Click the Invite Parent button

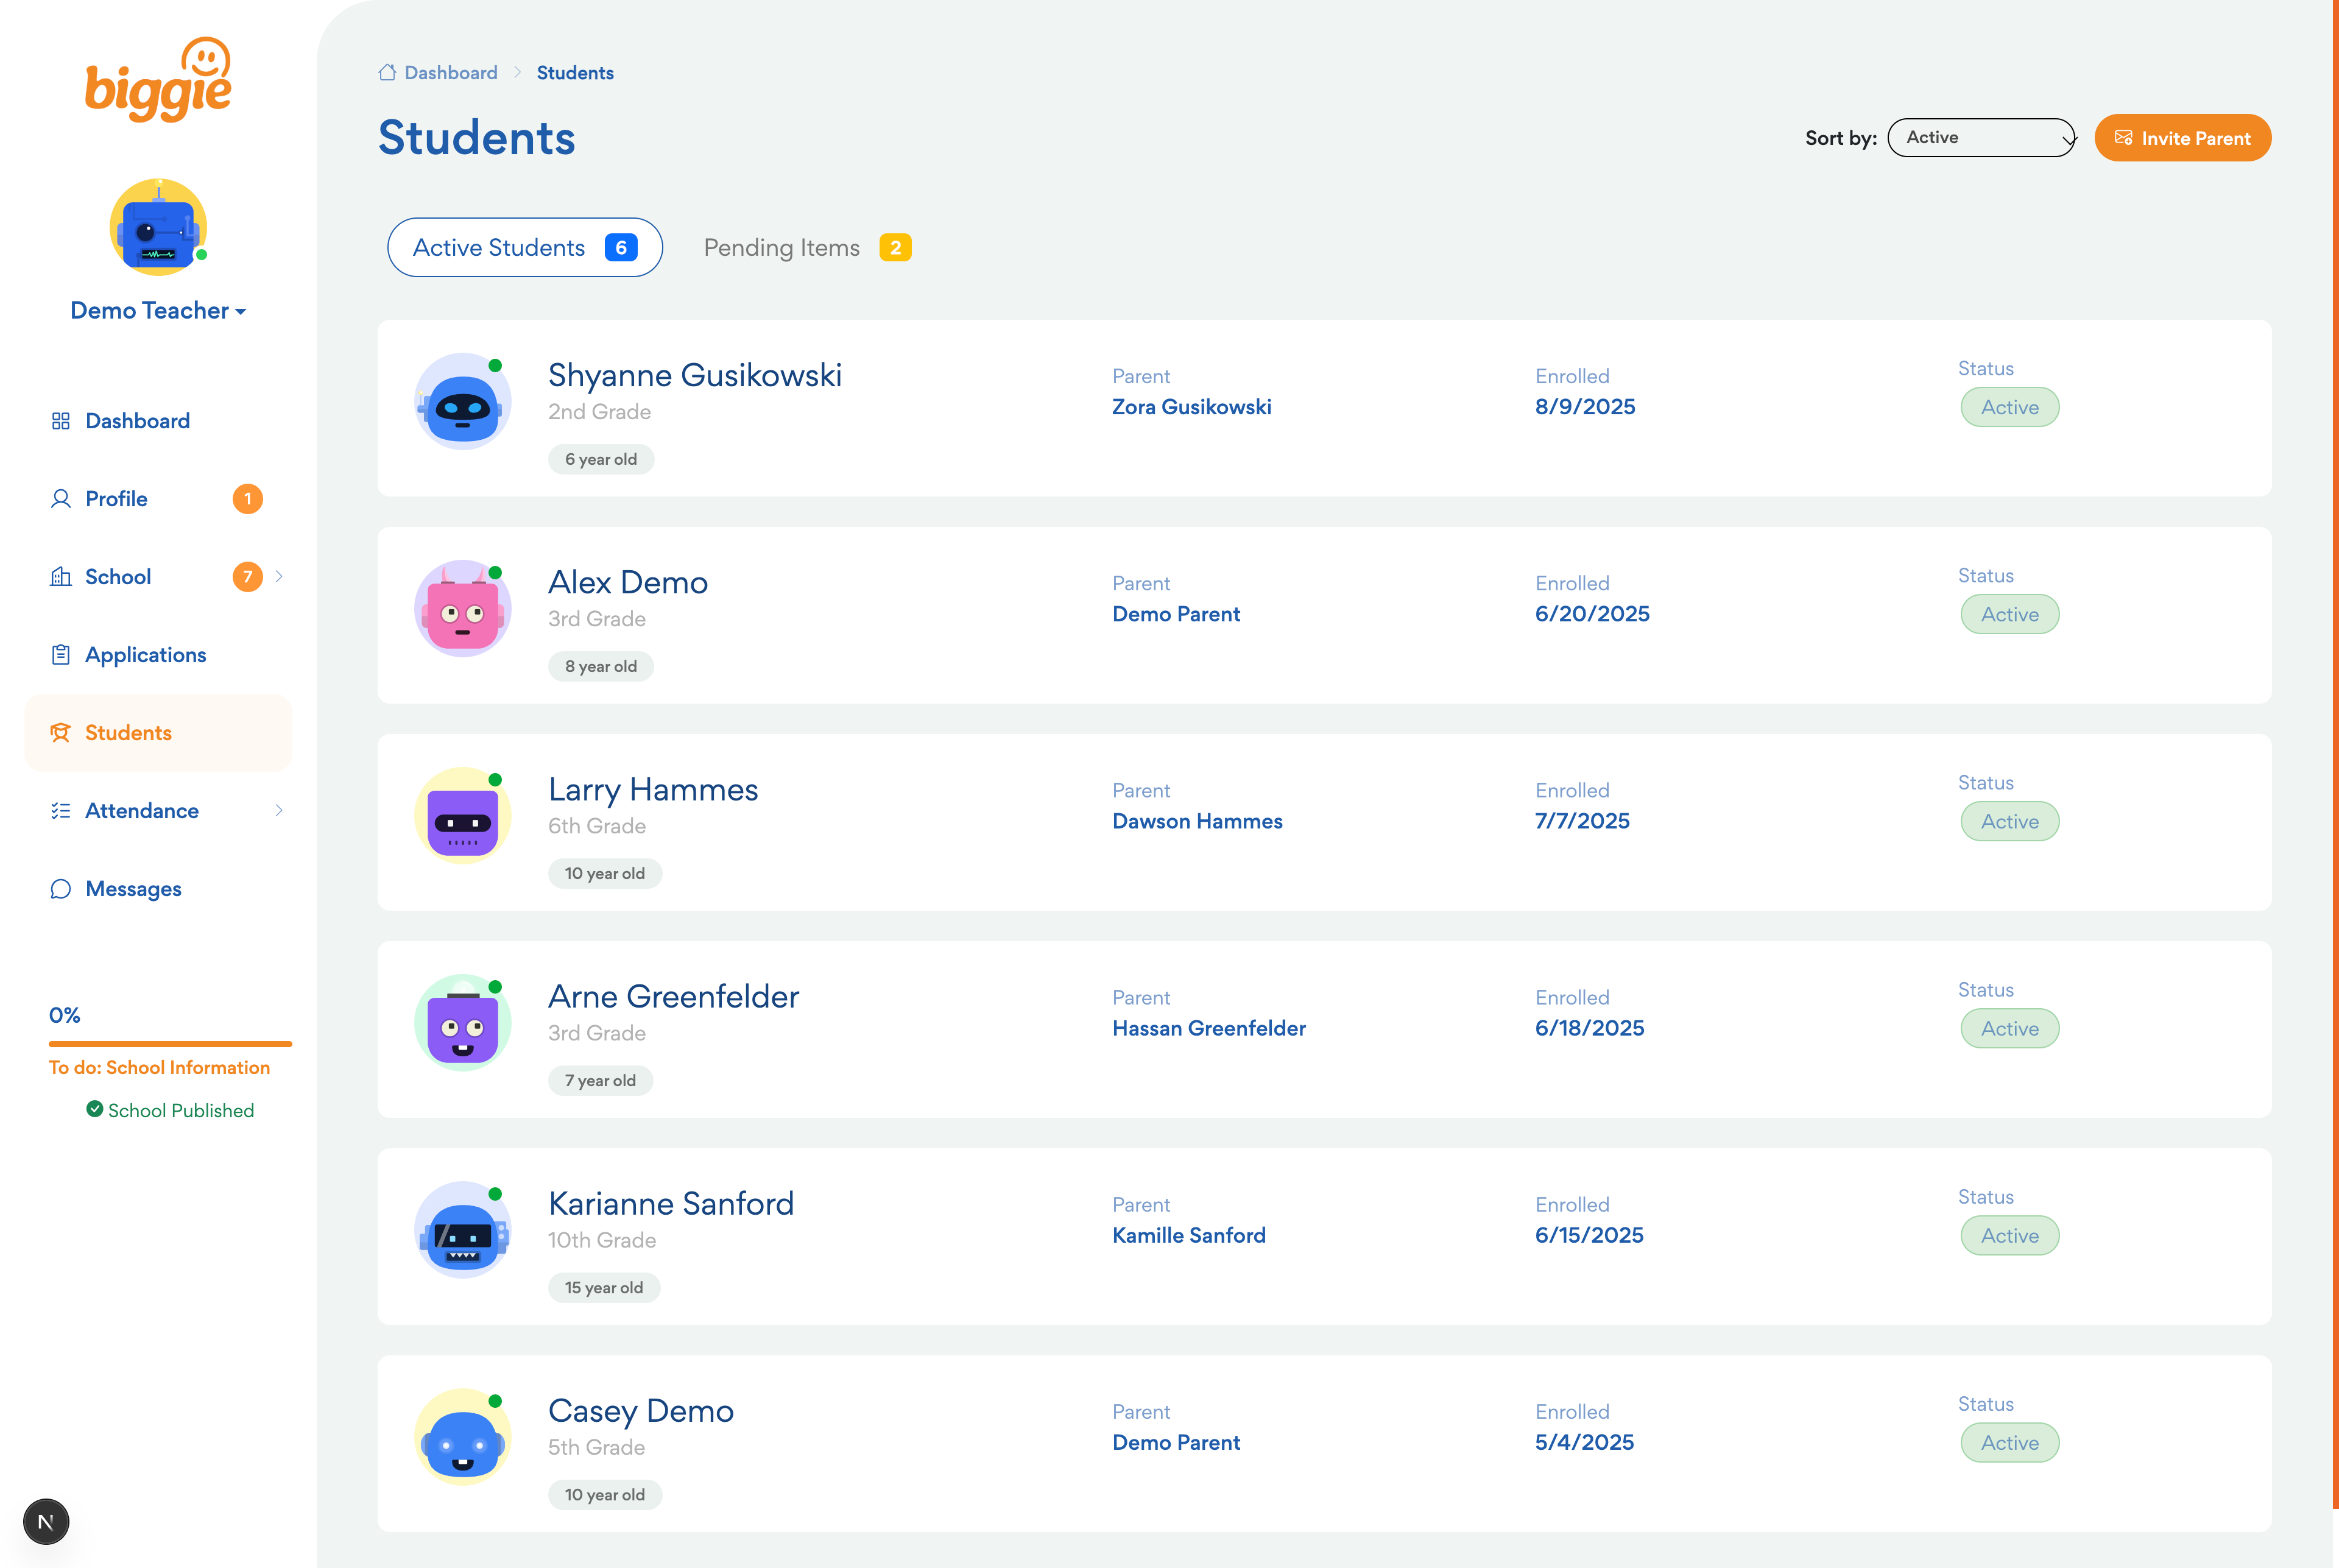tap(2183, 137)
